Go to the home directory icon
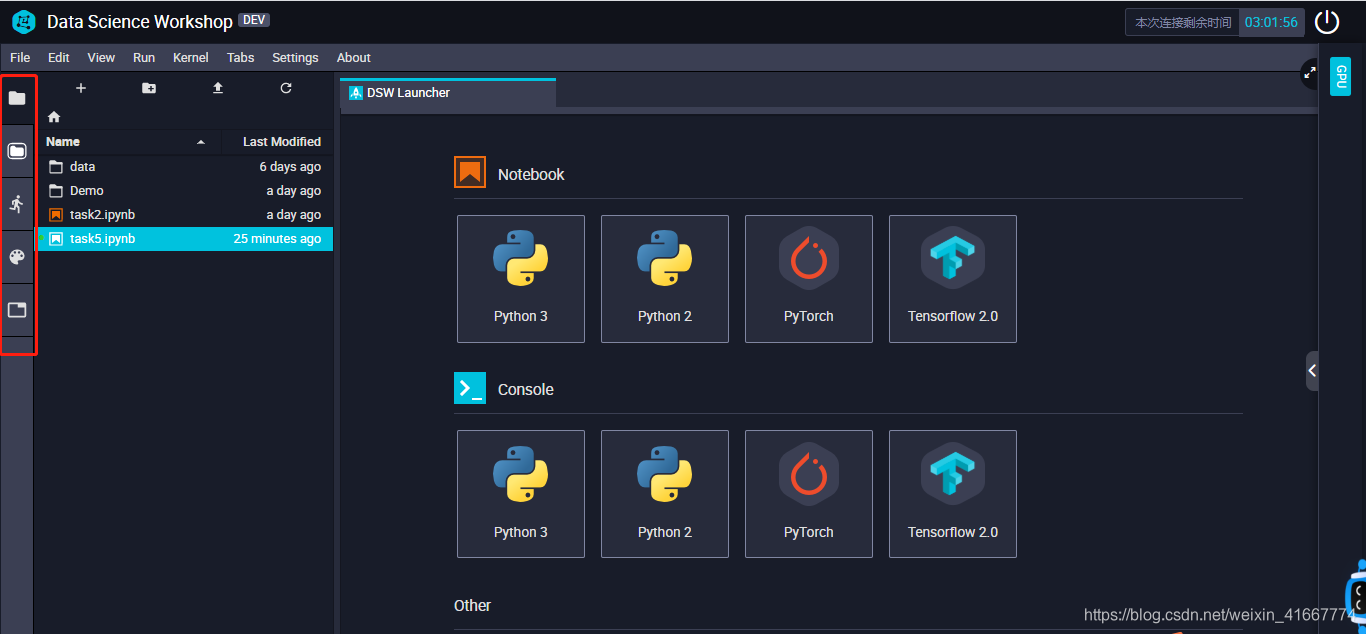 (54, 117)
